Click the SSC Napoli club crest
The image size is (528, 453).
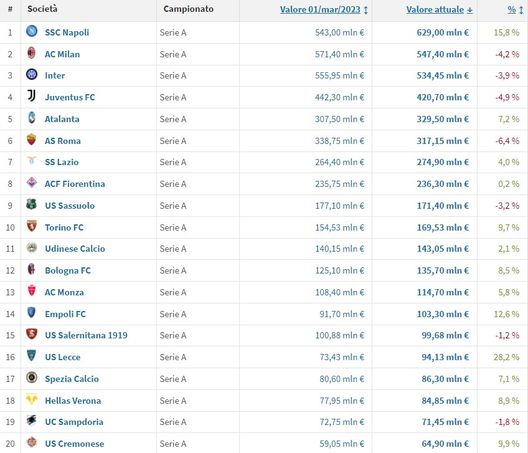pos(32,31)
